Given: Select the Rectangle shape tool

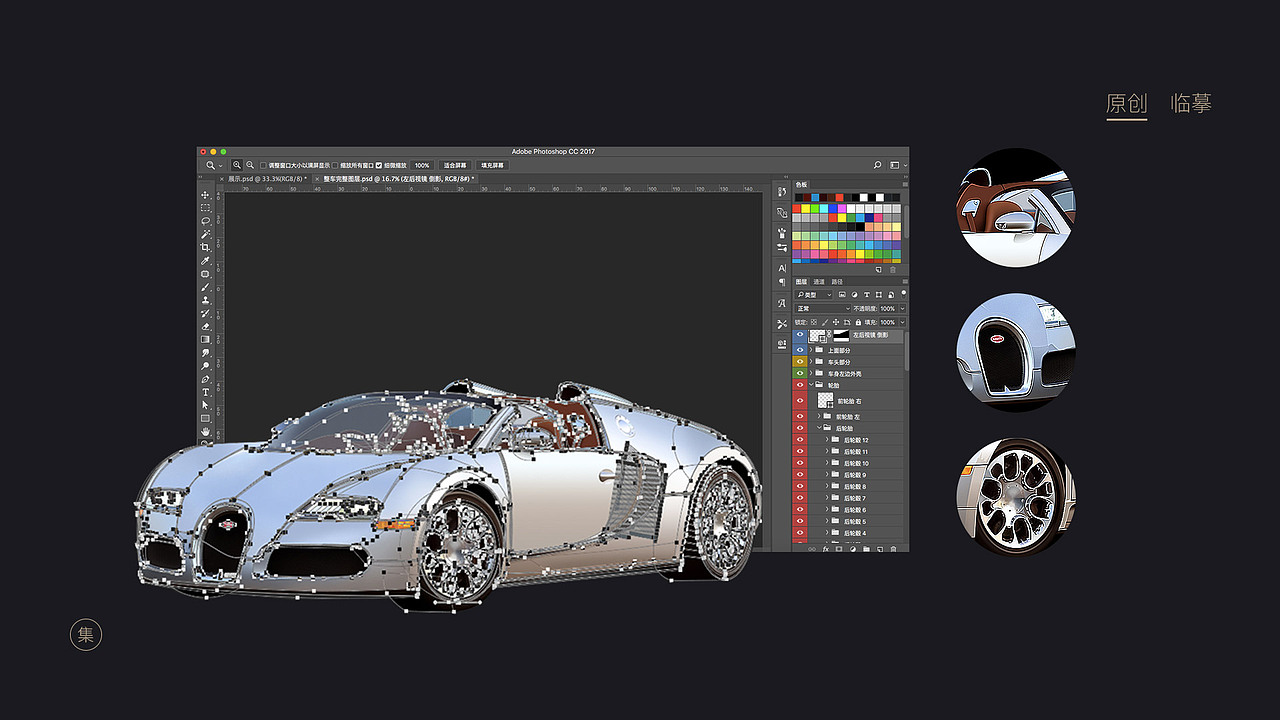Looking at the screenshot, I should [x=205, y=418].
